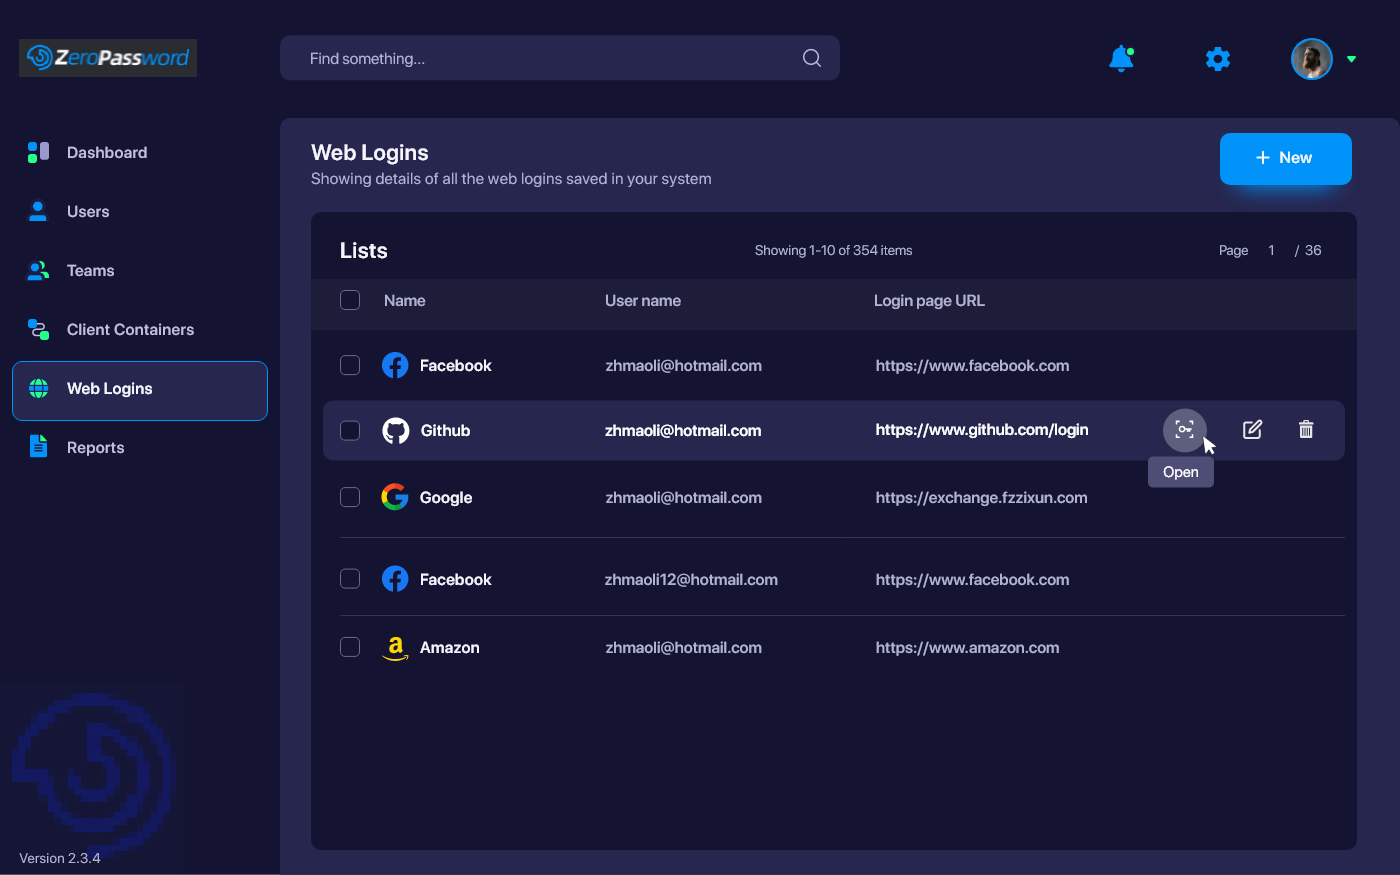Viewport: 1400px width, 875px height.
Task: Expand the profile dropdown arrow
Action: click(1351, 59)
